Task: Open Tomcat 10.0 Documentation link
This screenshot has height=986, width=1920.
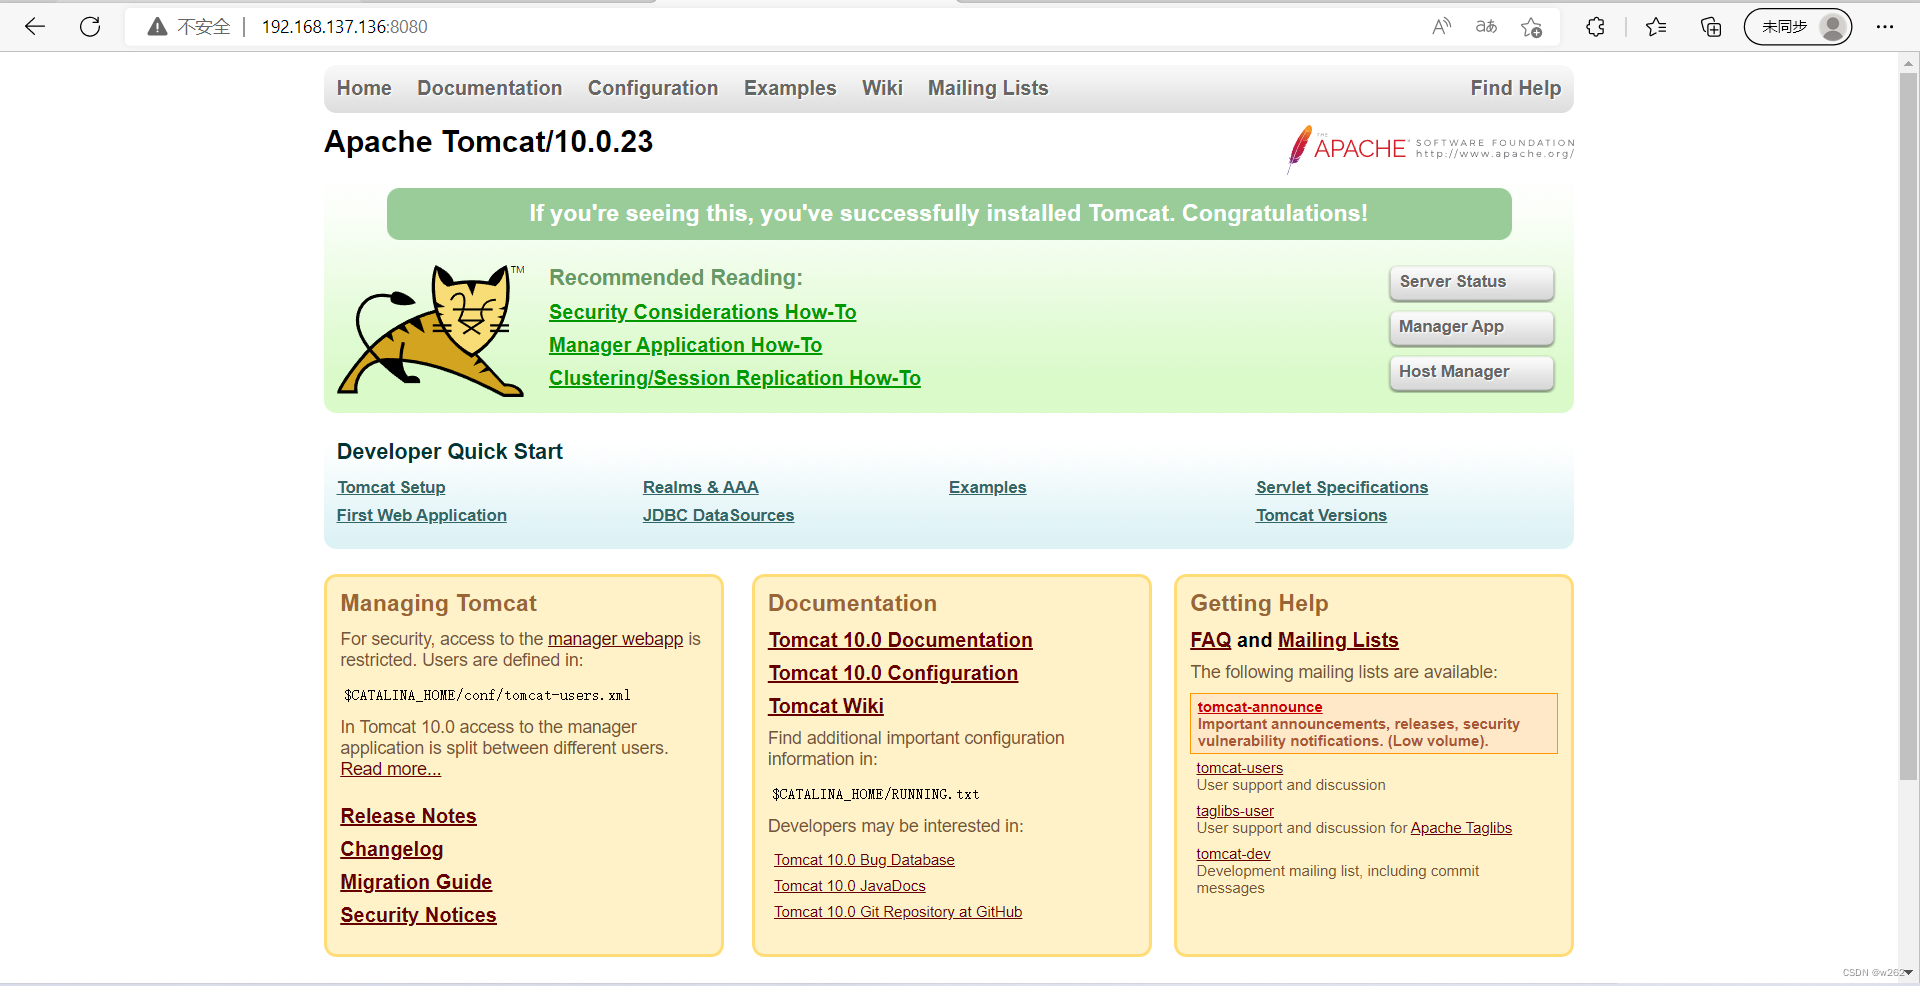Action: coord(900,640)
